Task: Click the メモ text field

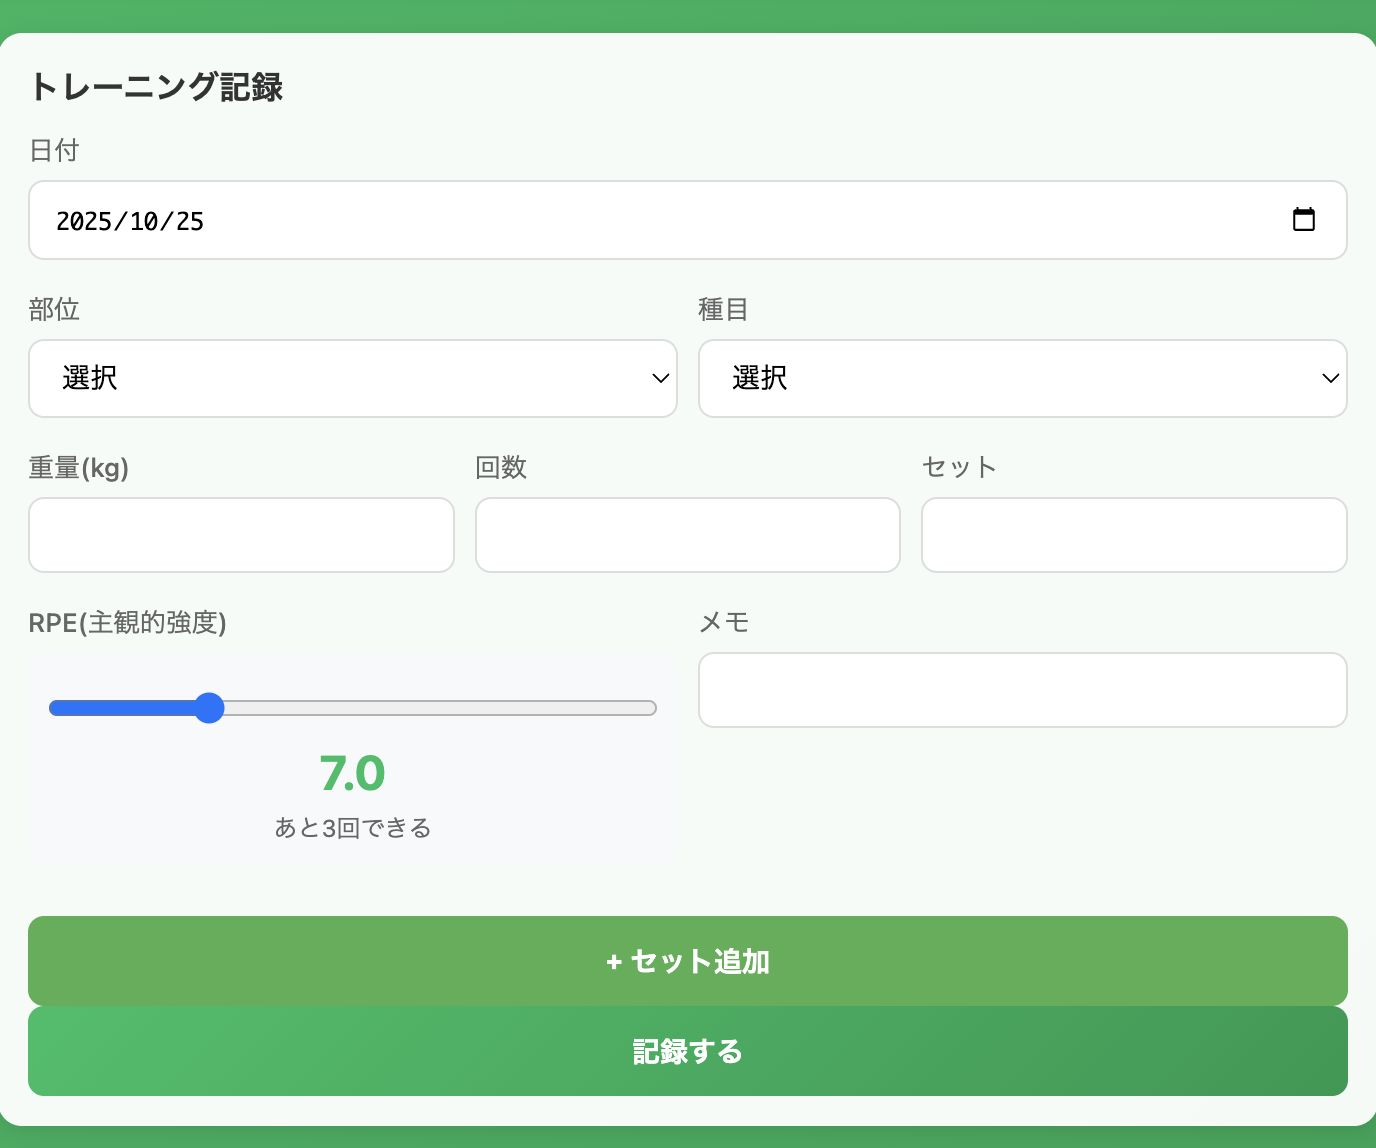Action: click(1022, 690)
